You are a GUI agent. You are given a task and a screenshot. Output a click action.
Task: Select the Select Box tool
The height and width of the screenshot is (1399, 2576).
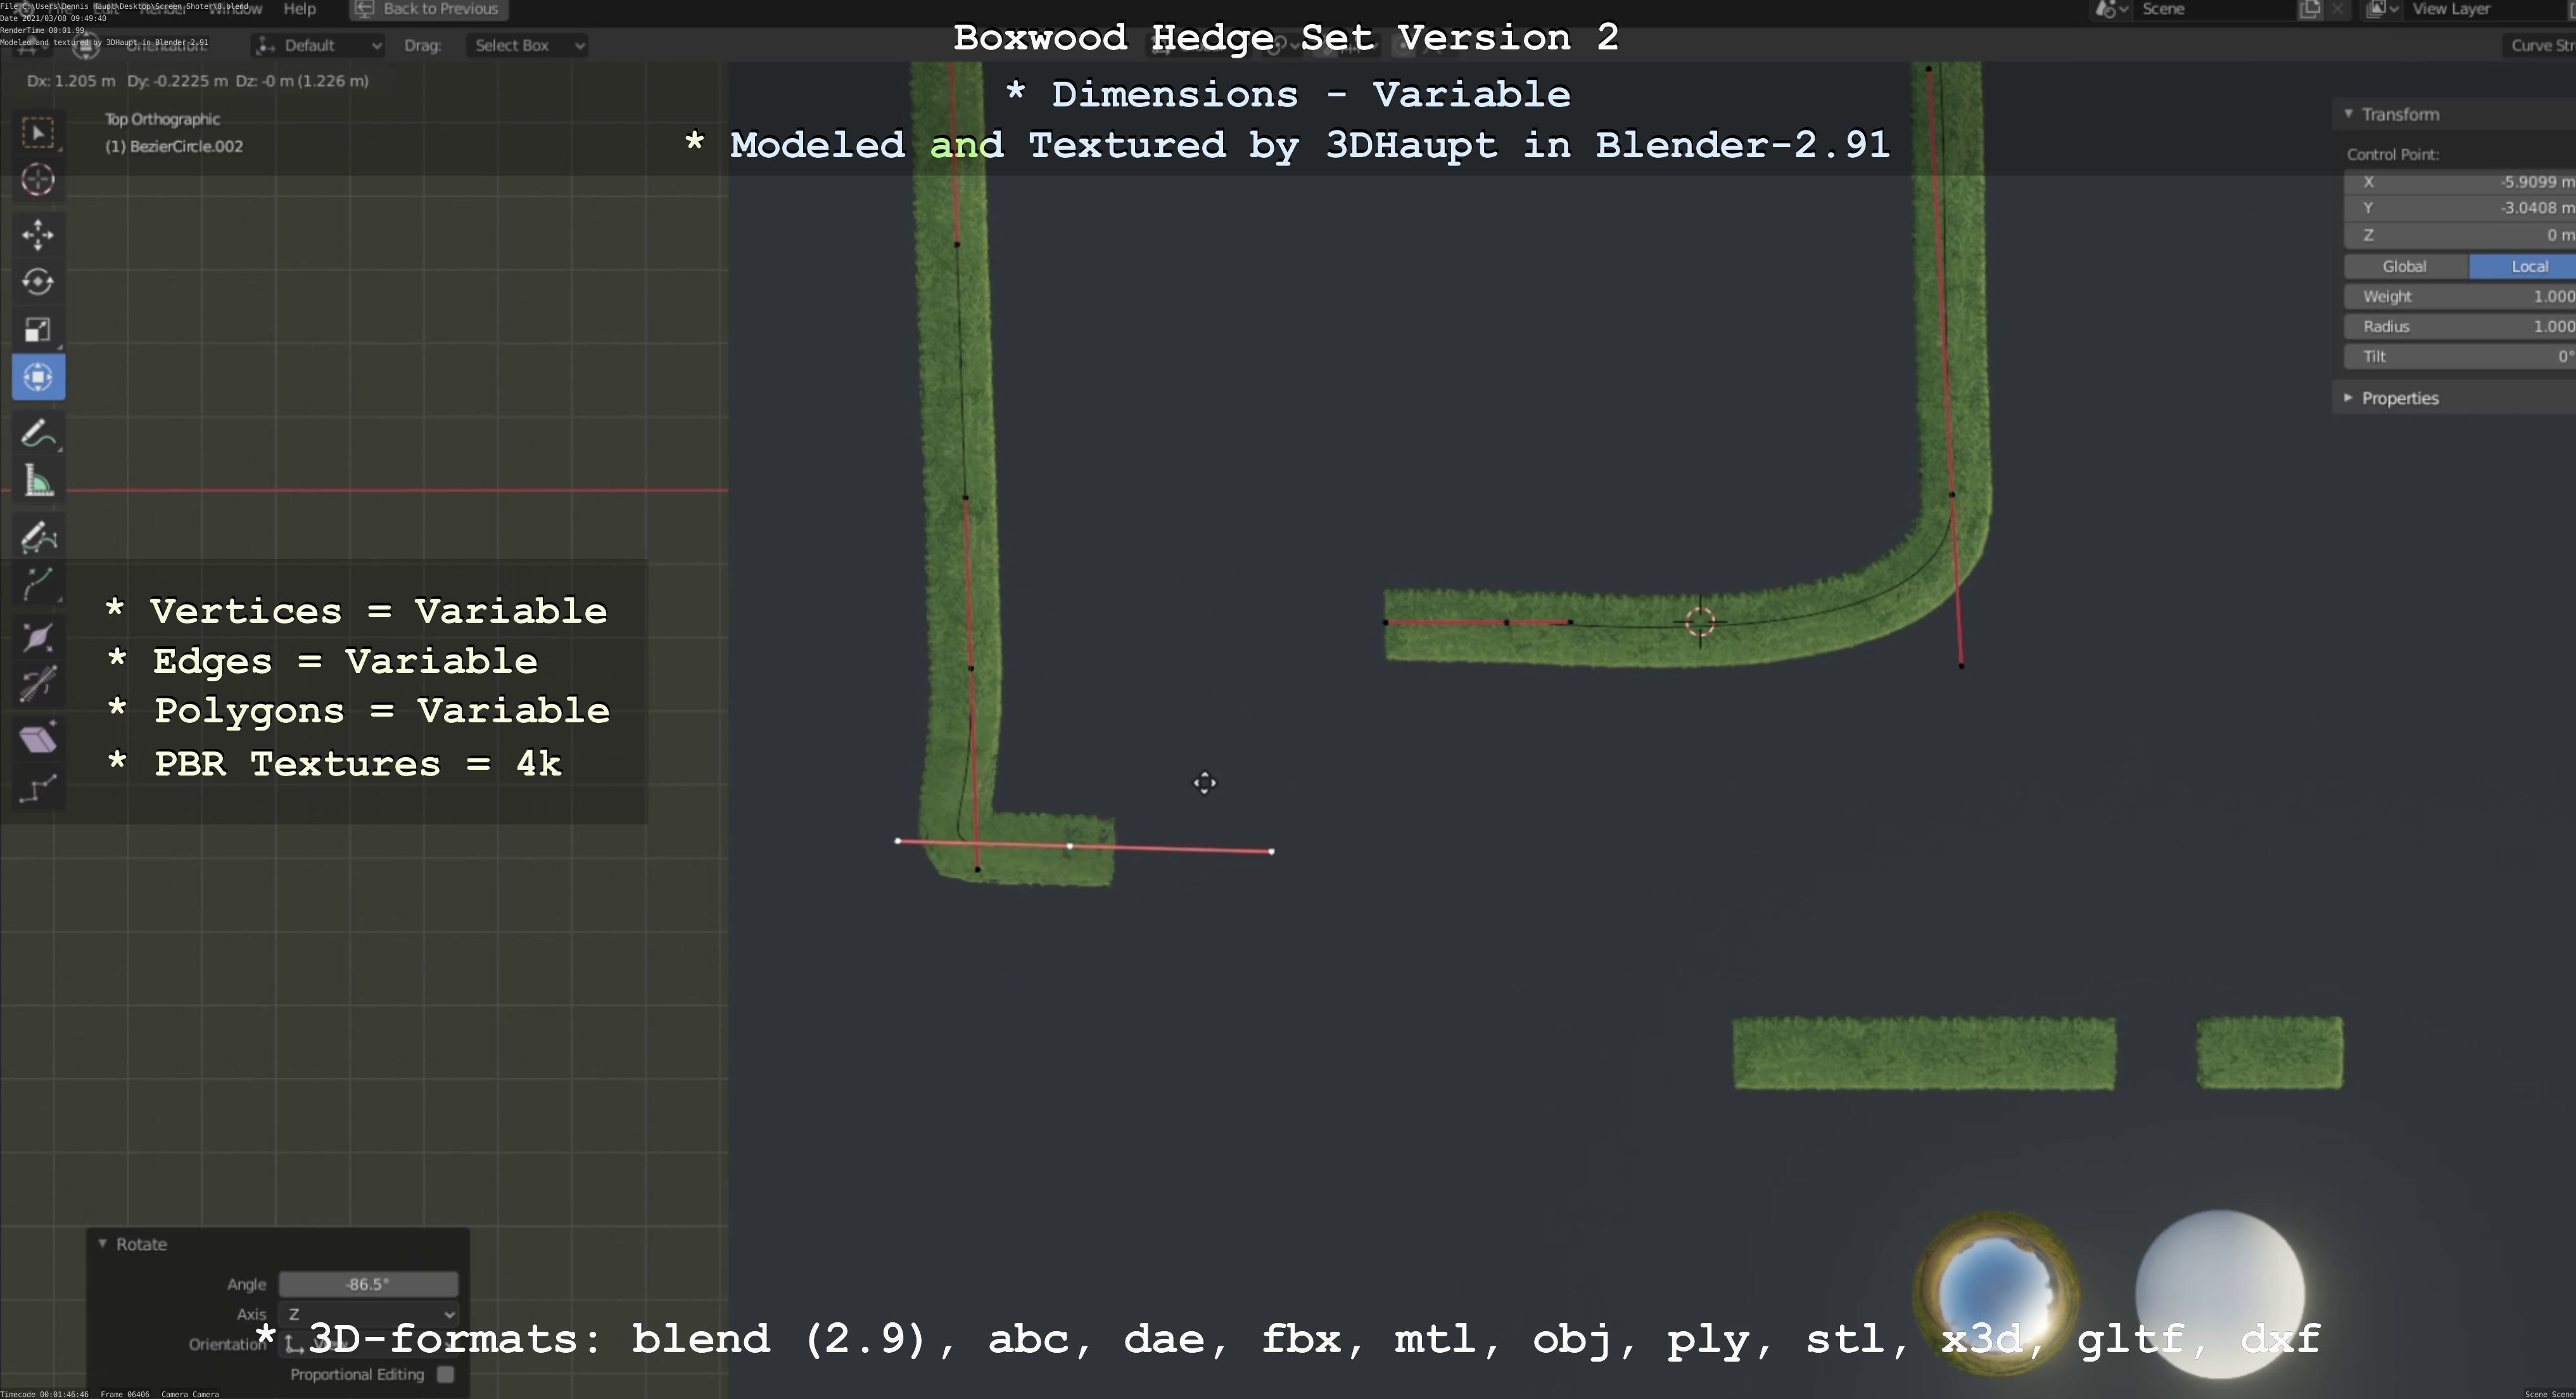(x=38, y=133)
